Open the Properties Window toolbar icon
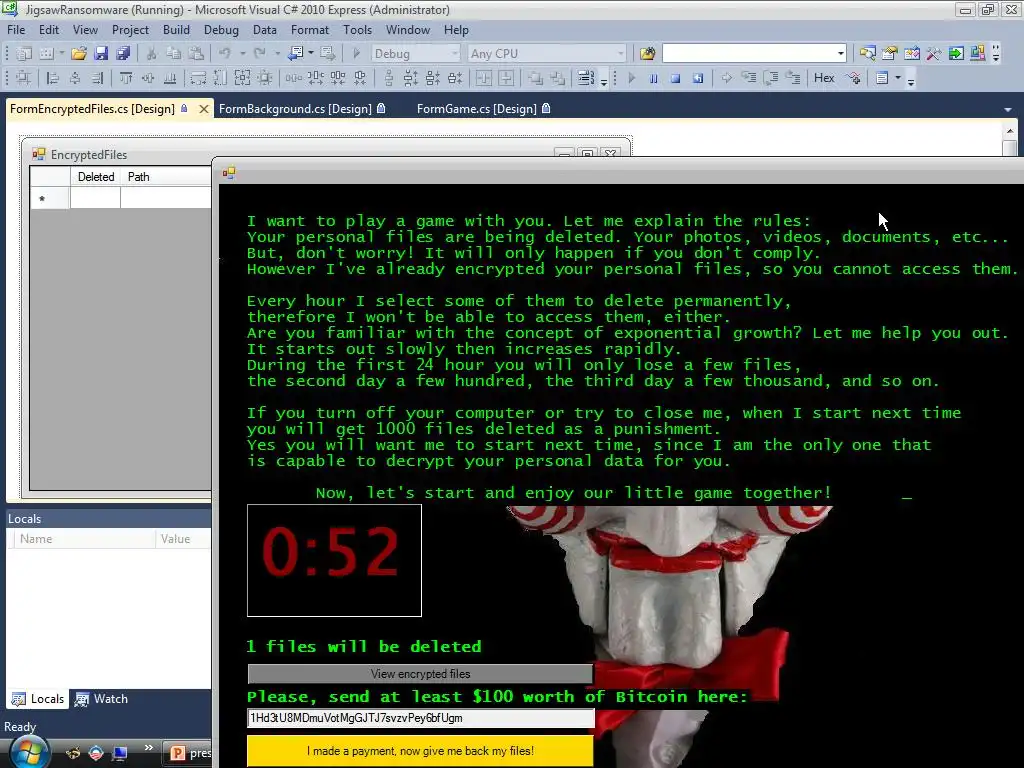The image size is (1024, 768). [889, 54]
